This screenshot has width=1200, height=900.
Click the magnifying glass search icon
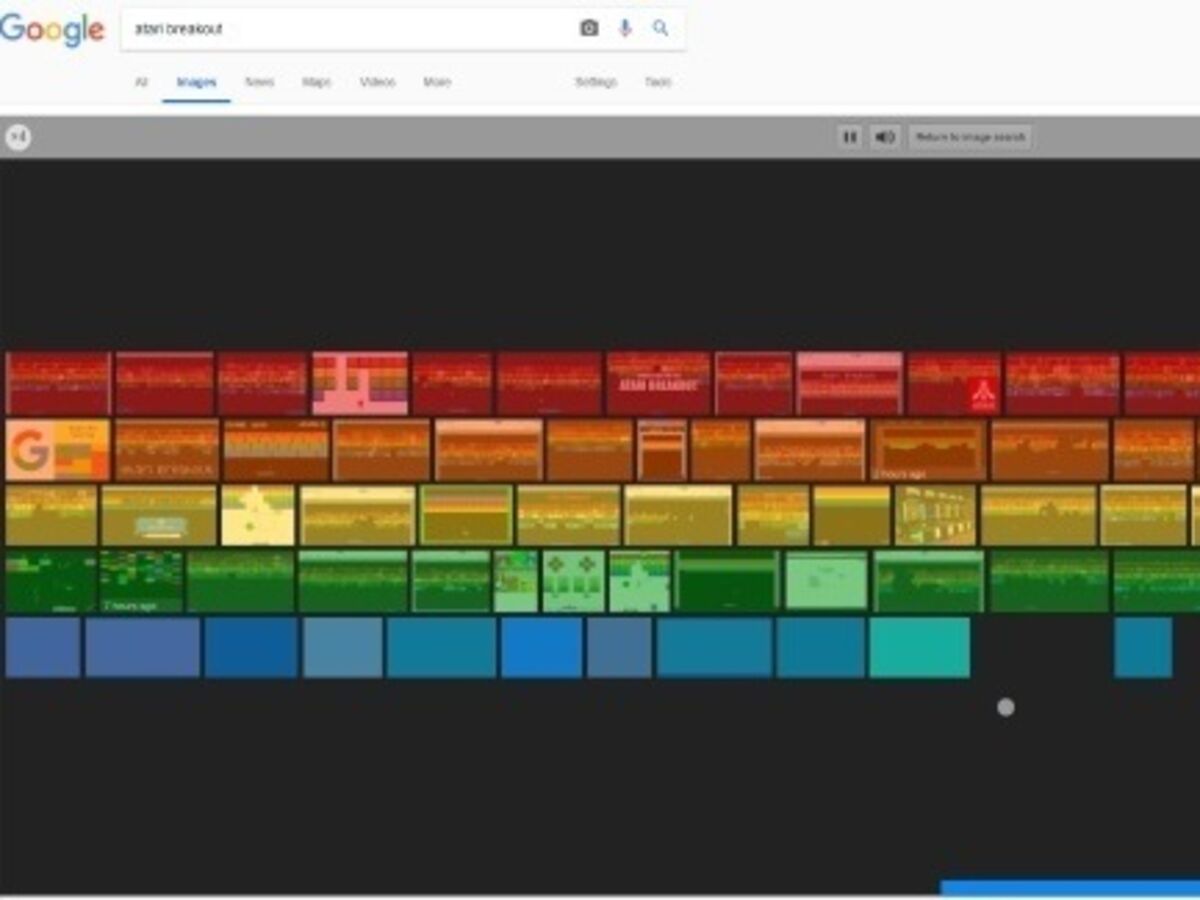(x=661, y=29)
